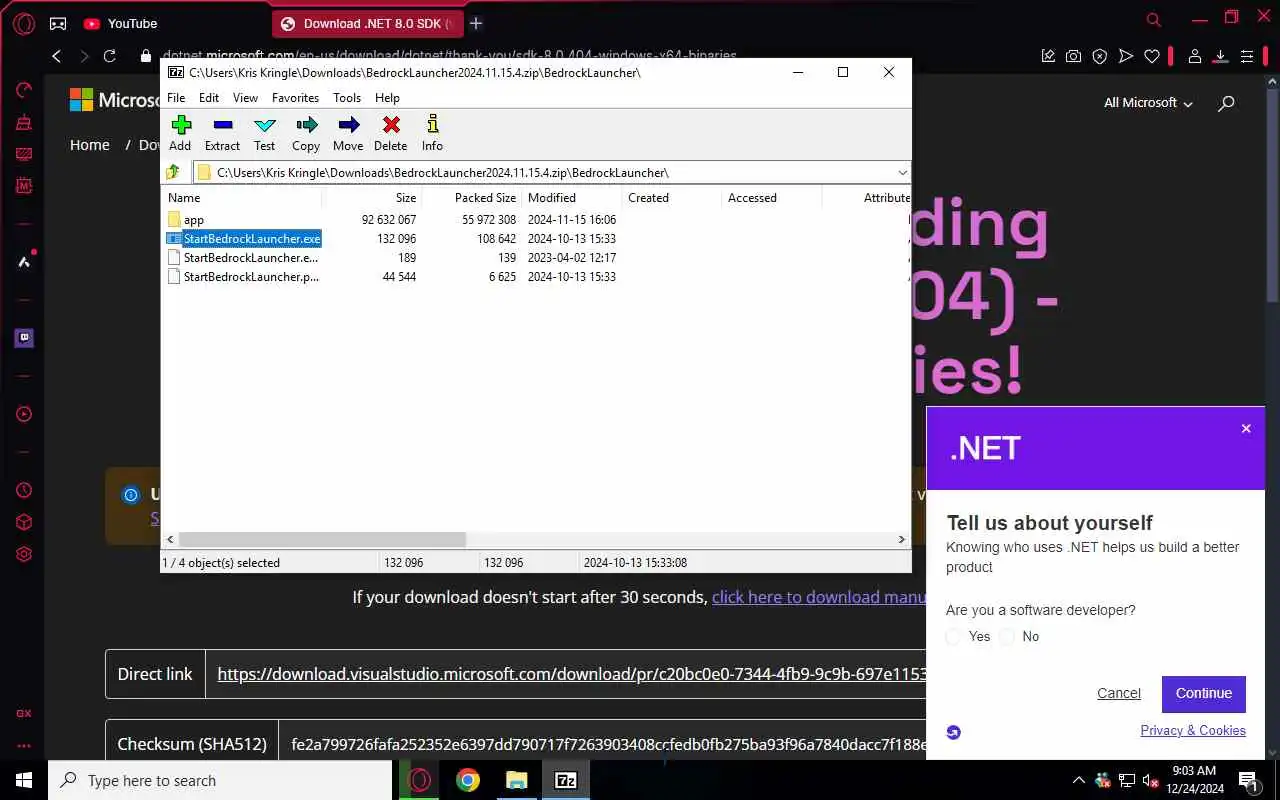Viewport: 1280px width, 800px height.
Task: Click the 7-Zip Add toolbar button
Action: pos(180,133)
